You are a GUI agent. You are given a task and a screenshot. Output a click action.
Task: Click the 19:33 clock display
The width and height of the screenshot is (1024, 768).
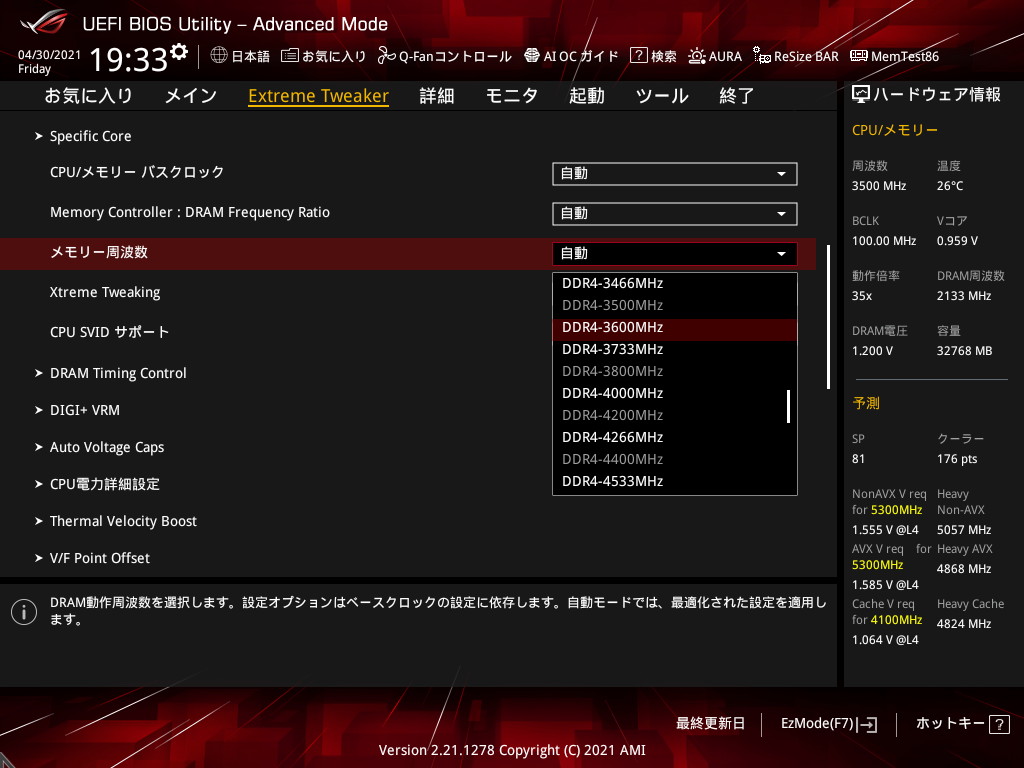(x=129, y=59)
